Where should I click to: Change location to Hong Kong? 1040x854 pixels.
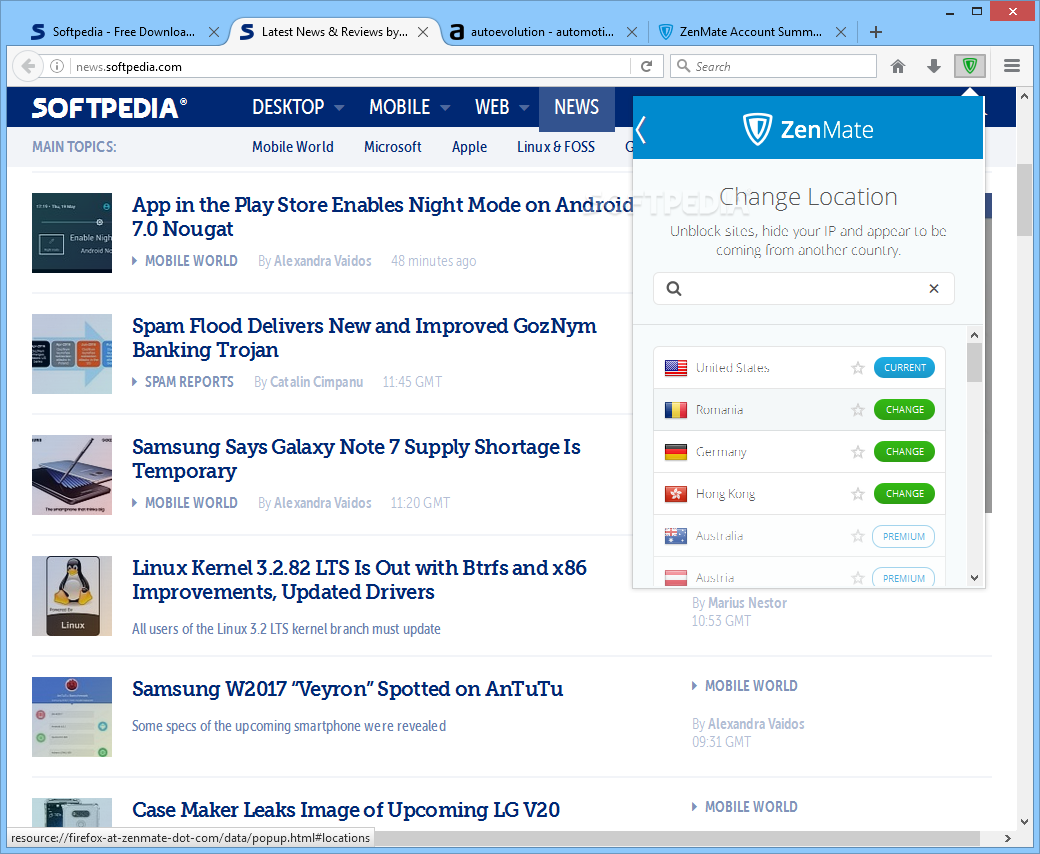904,493
